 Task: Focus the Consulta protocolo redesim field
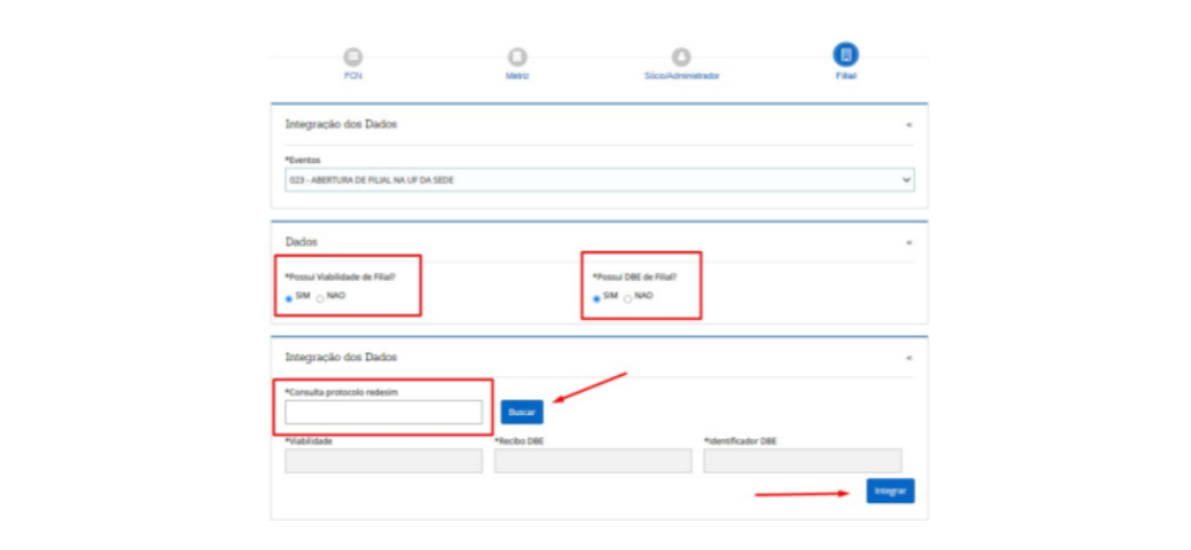tap(383, 412)
